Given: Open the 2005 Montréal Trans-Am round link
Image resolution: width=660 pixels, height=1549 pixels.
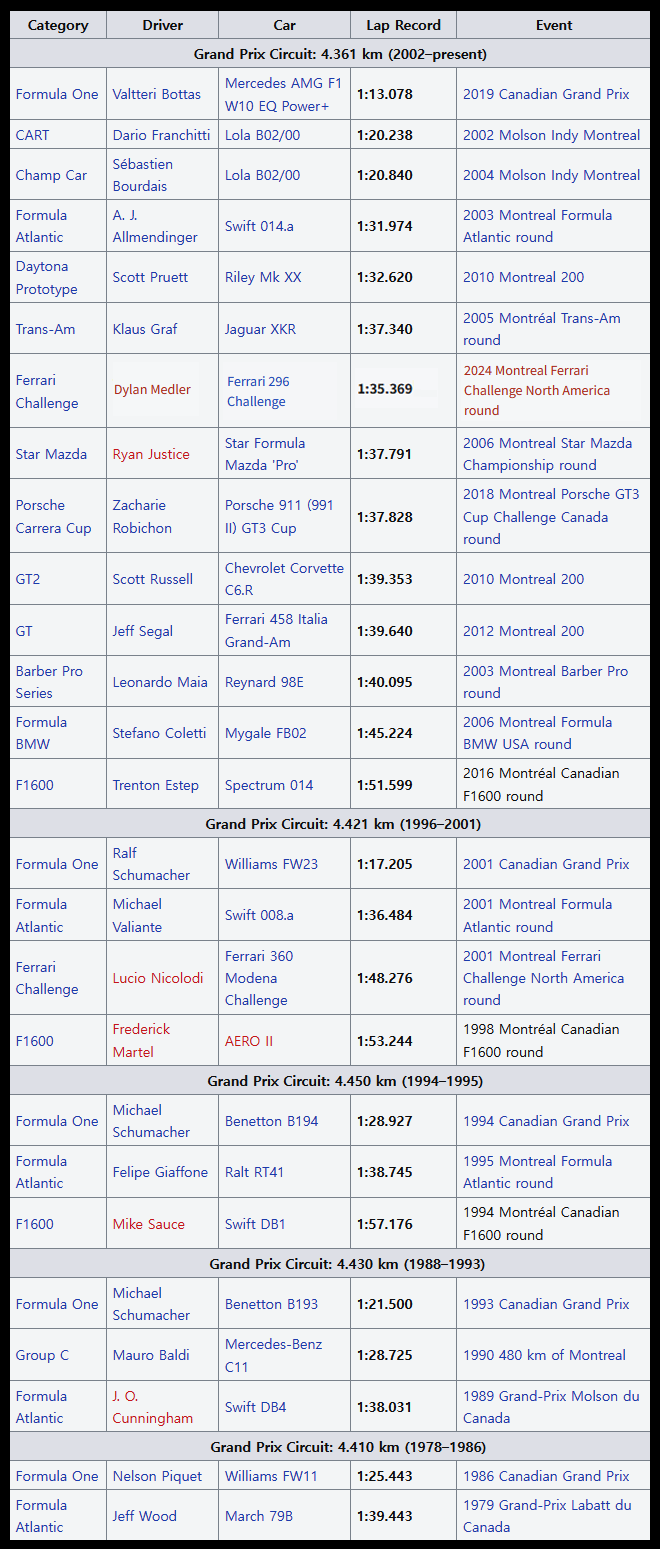Looking at the screenshot, I should (541, 329).
